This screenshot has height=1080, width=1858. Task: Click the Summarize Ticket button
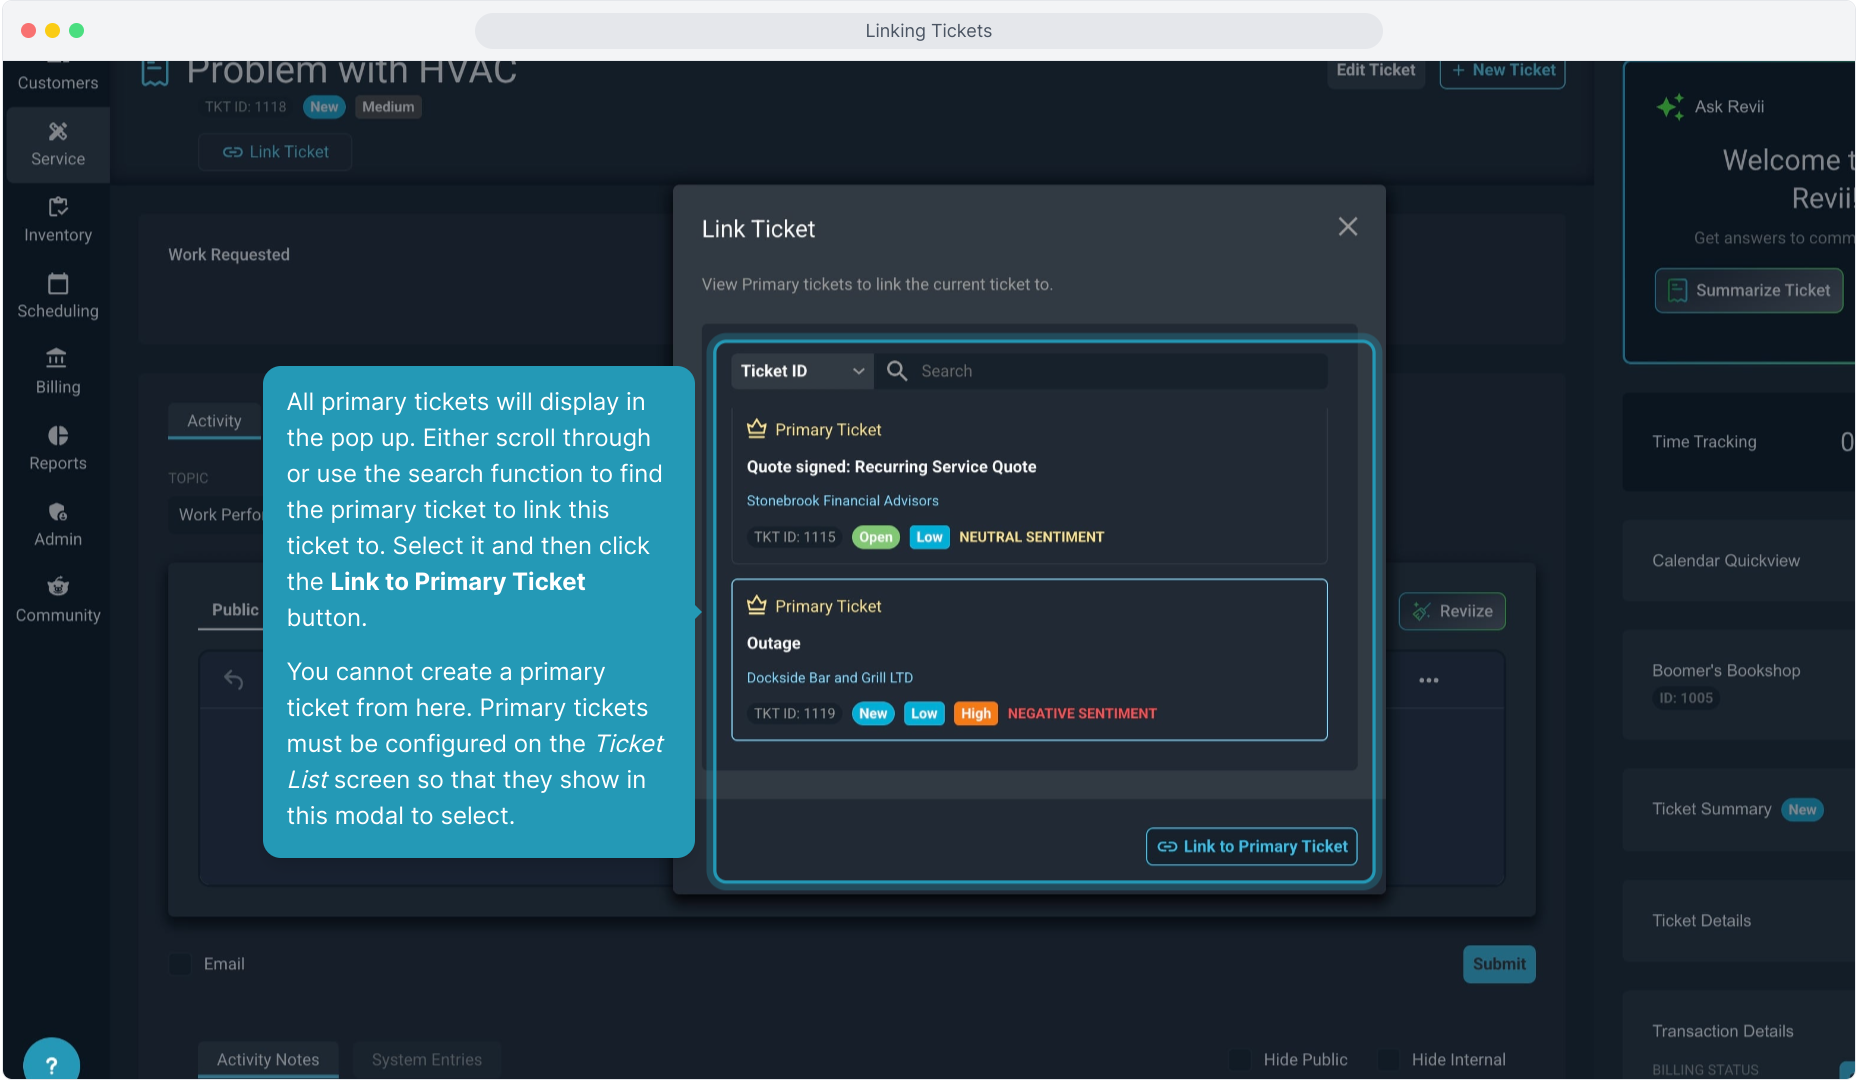pos(1748,291)
